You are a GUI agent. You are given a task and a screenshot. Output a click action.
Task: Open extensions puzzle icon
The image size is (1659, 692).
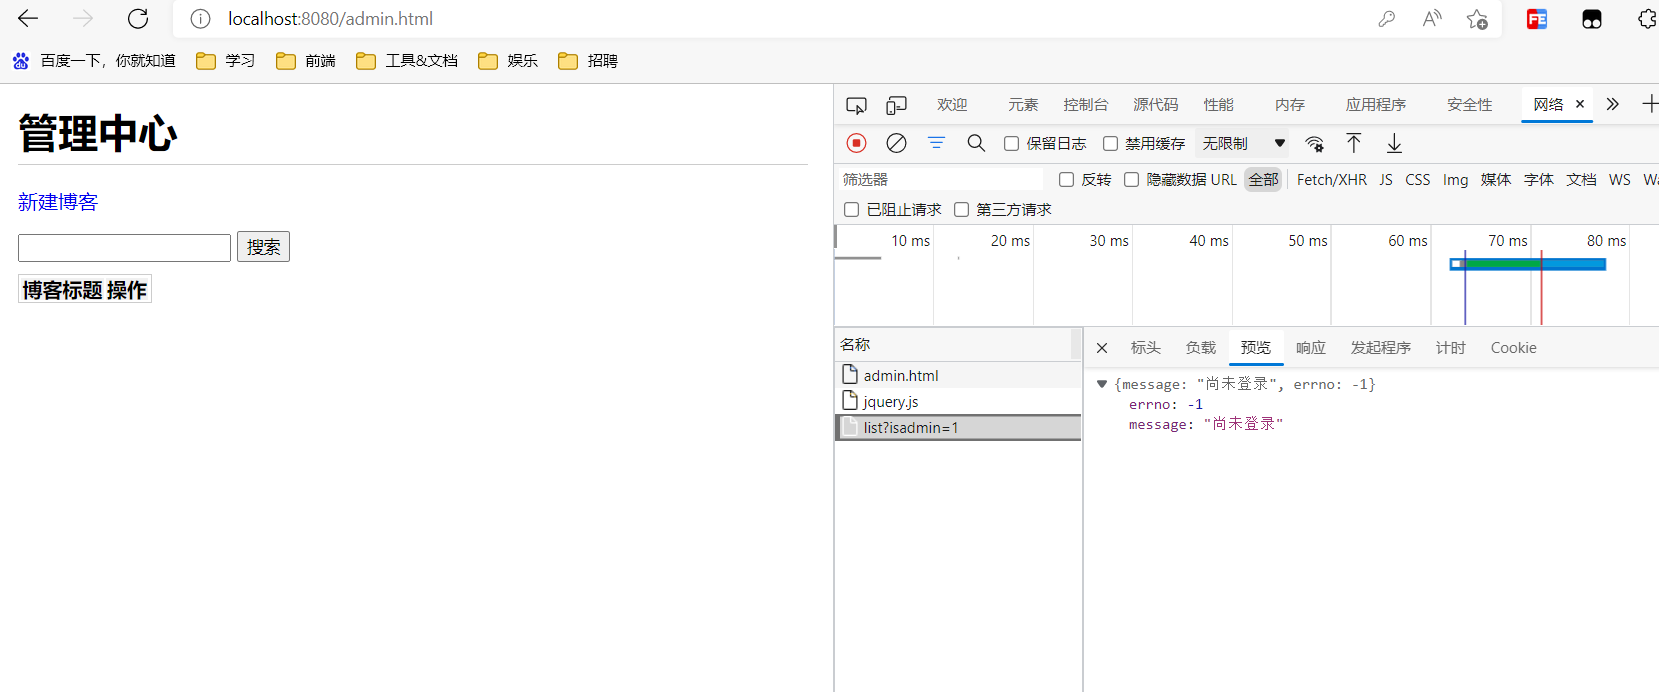click(x=1647, y=19)
